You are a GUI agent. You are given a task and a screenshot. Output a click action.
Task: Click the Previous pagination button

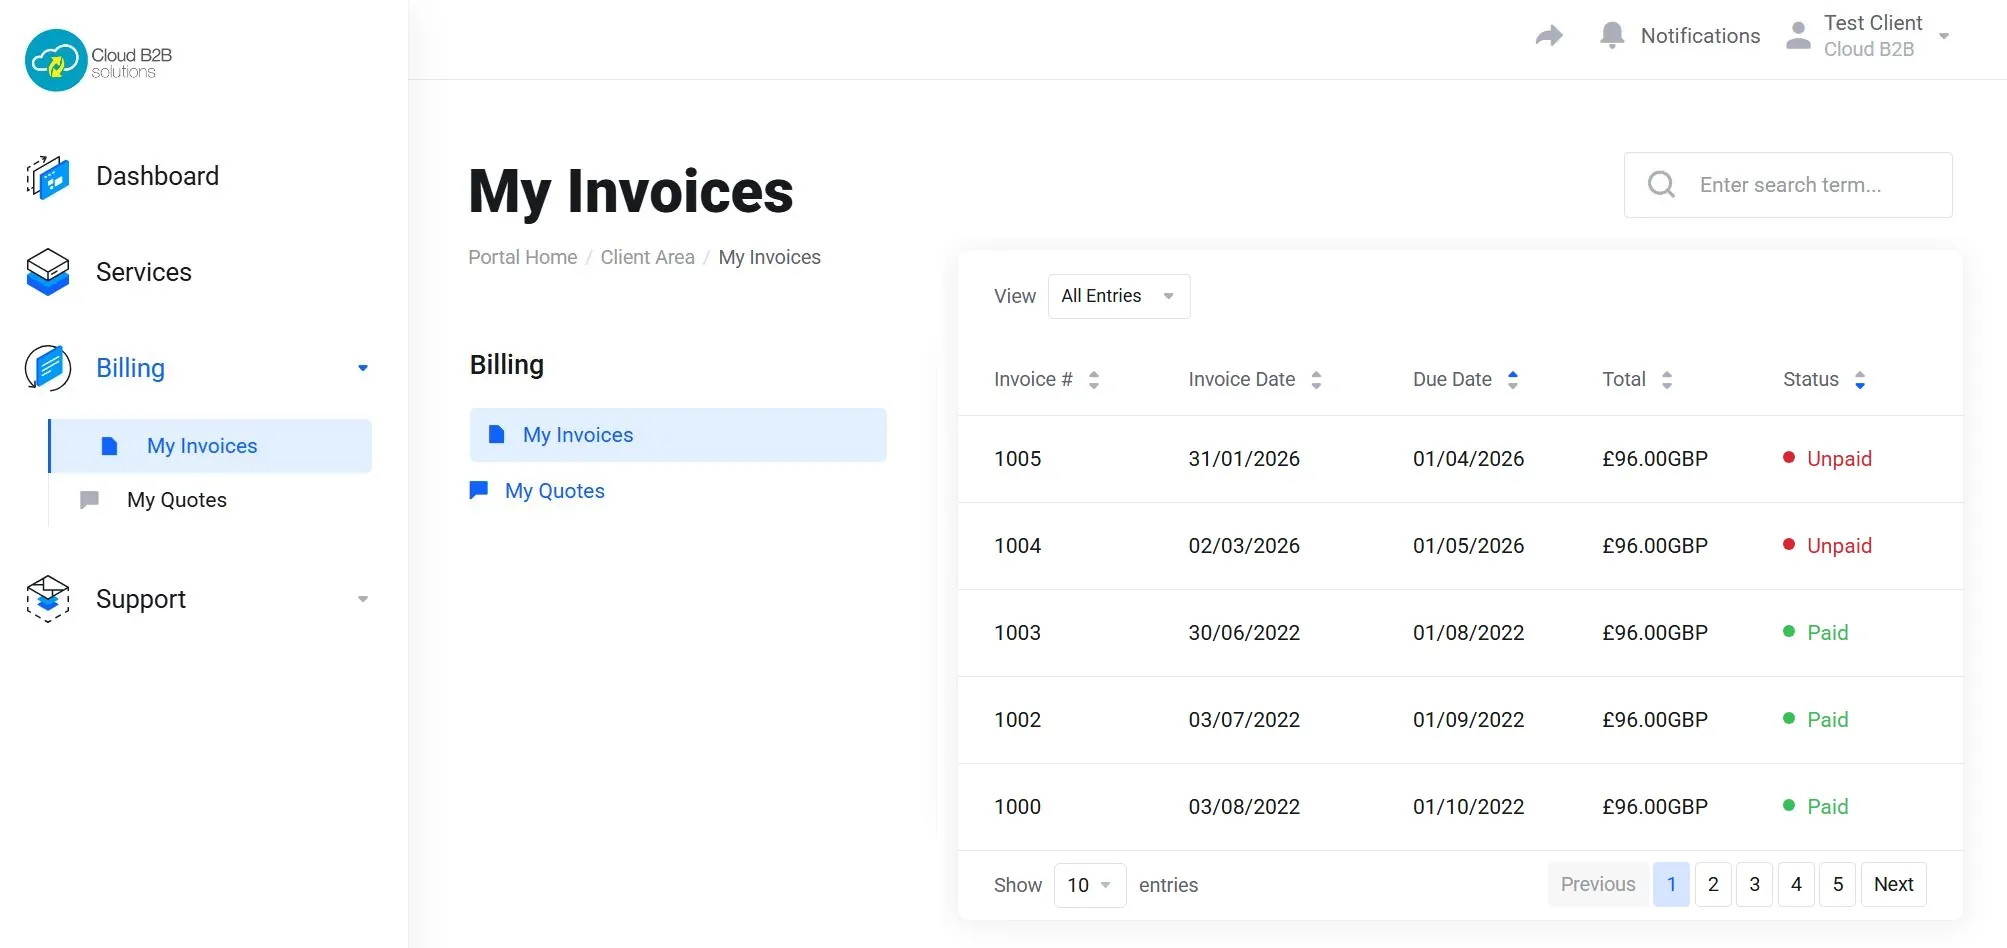(x=1598, y=884)
